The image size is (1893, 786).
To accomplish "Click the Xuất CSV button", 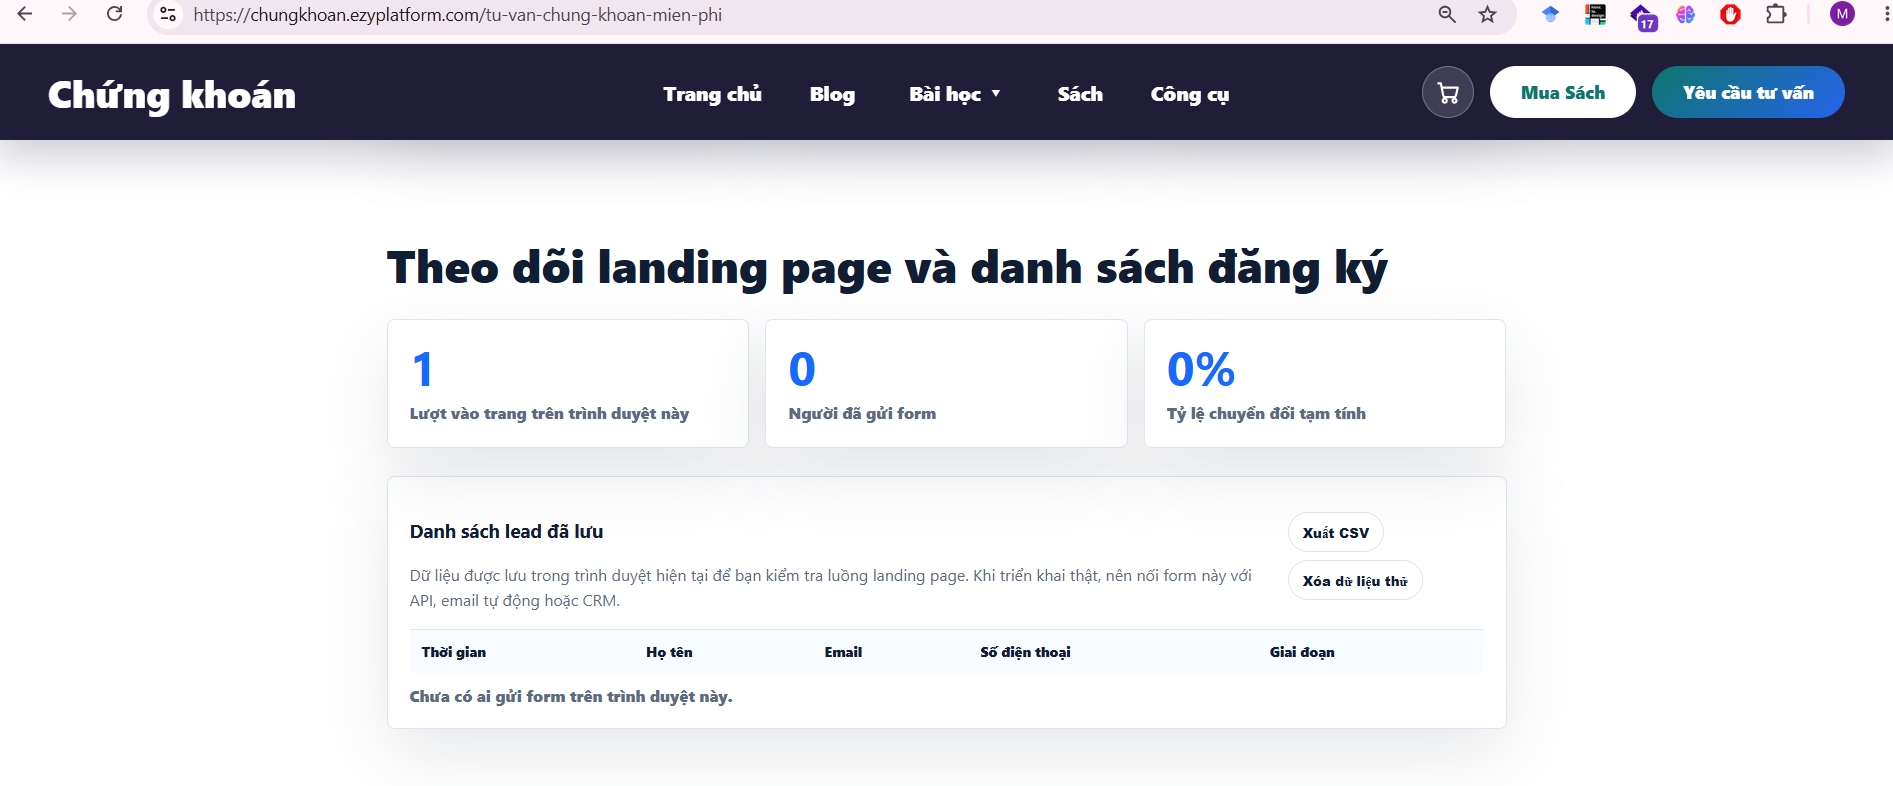I will (1336, 532).
